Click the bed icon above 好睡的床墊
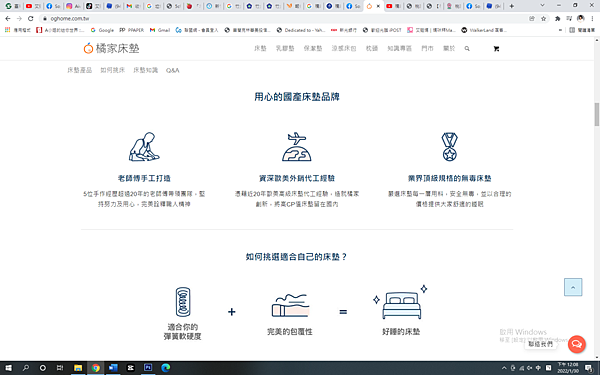The image size is (600, 375). (x=401, y=302)
